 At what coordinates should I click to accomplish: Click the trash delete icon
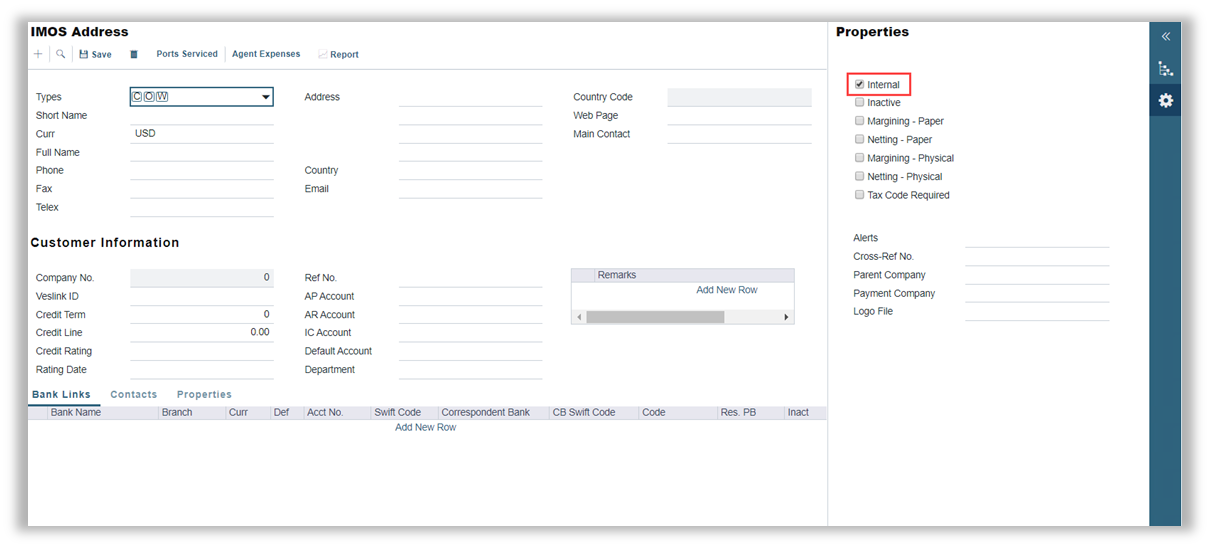point(134,54)
